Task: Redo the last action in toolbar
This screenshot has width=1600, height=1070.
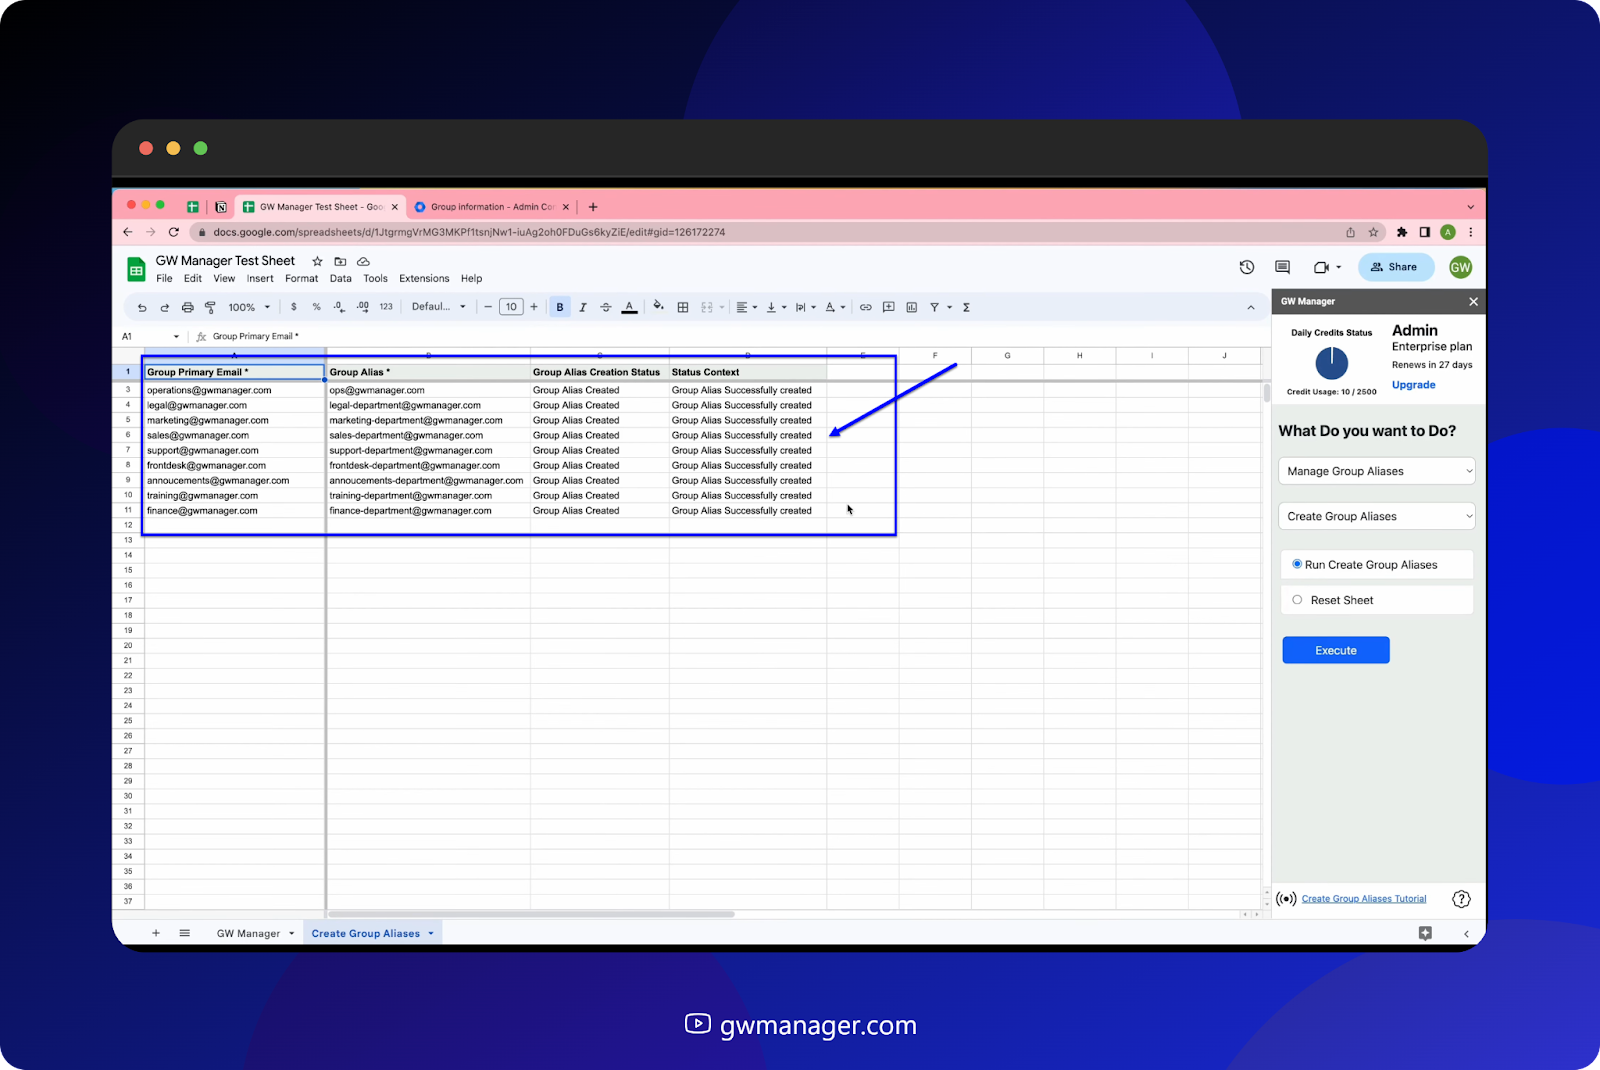Action: coord(164,307)
